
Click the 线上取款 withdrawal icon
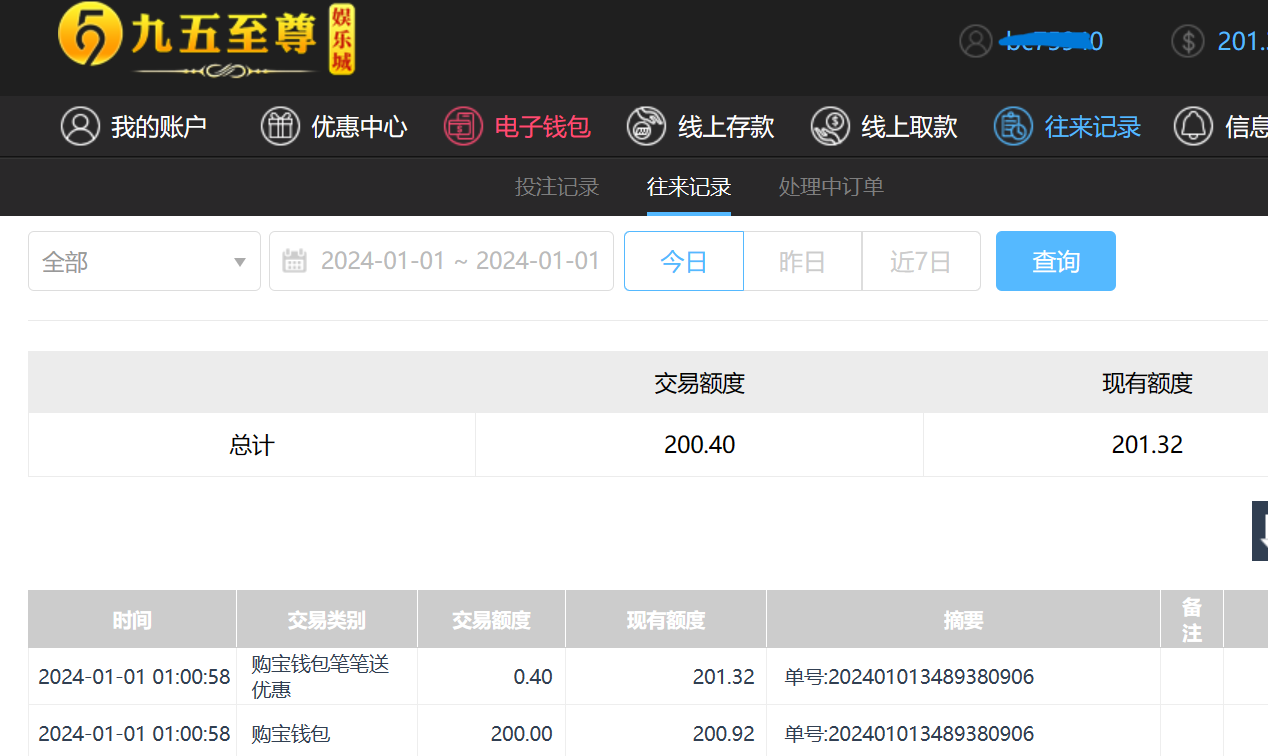point(830,127)
